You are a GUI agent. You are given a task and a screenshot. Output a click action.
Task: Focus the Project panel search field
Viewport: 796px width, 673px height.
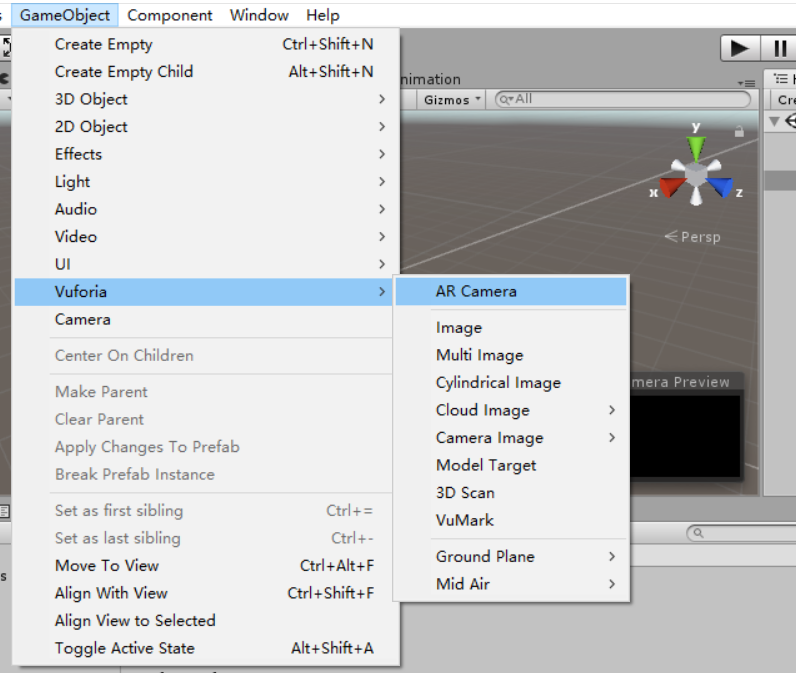(x=741, y=533)
